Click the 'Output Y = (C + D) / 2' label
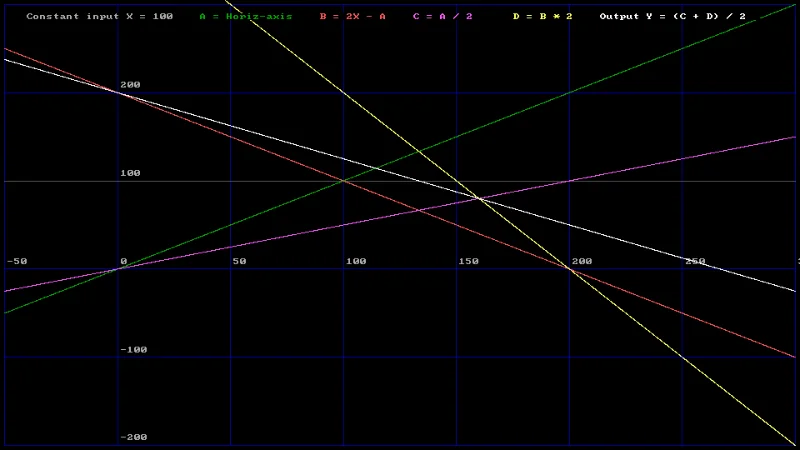The height and width of the screenshot is (450, 800). [672, 16]
